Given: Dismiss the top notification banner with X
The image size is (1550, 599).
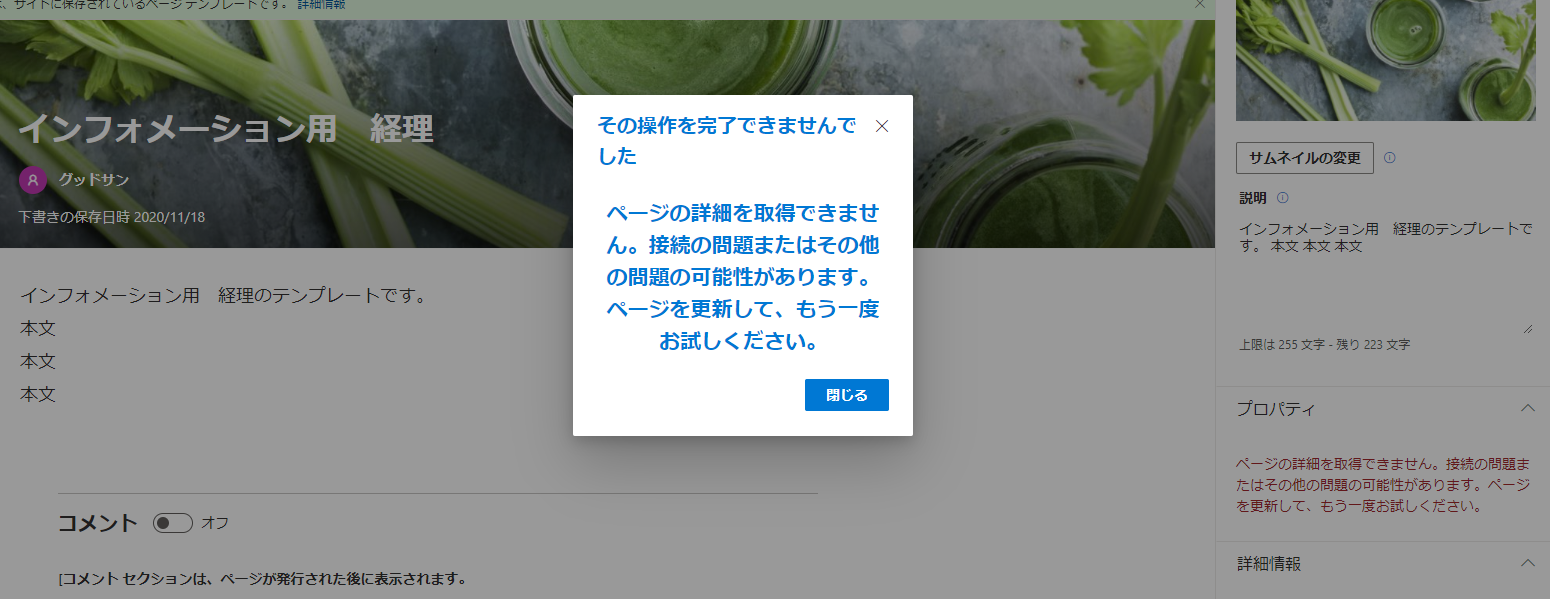Looking at the screenshot, I should point(1200,5).
